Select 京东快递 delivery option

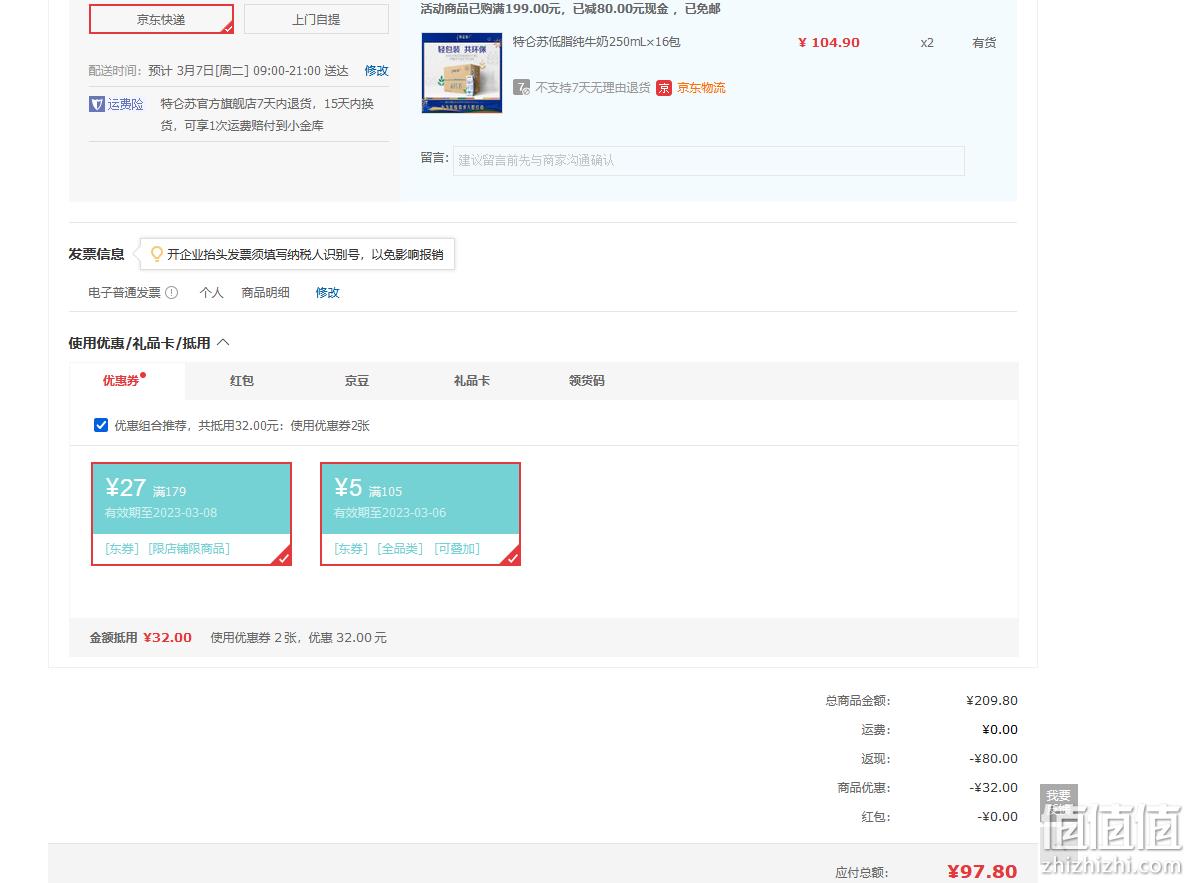[x=161, y=19]
